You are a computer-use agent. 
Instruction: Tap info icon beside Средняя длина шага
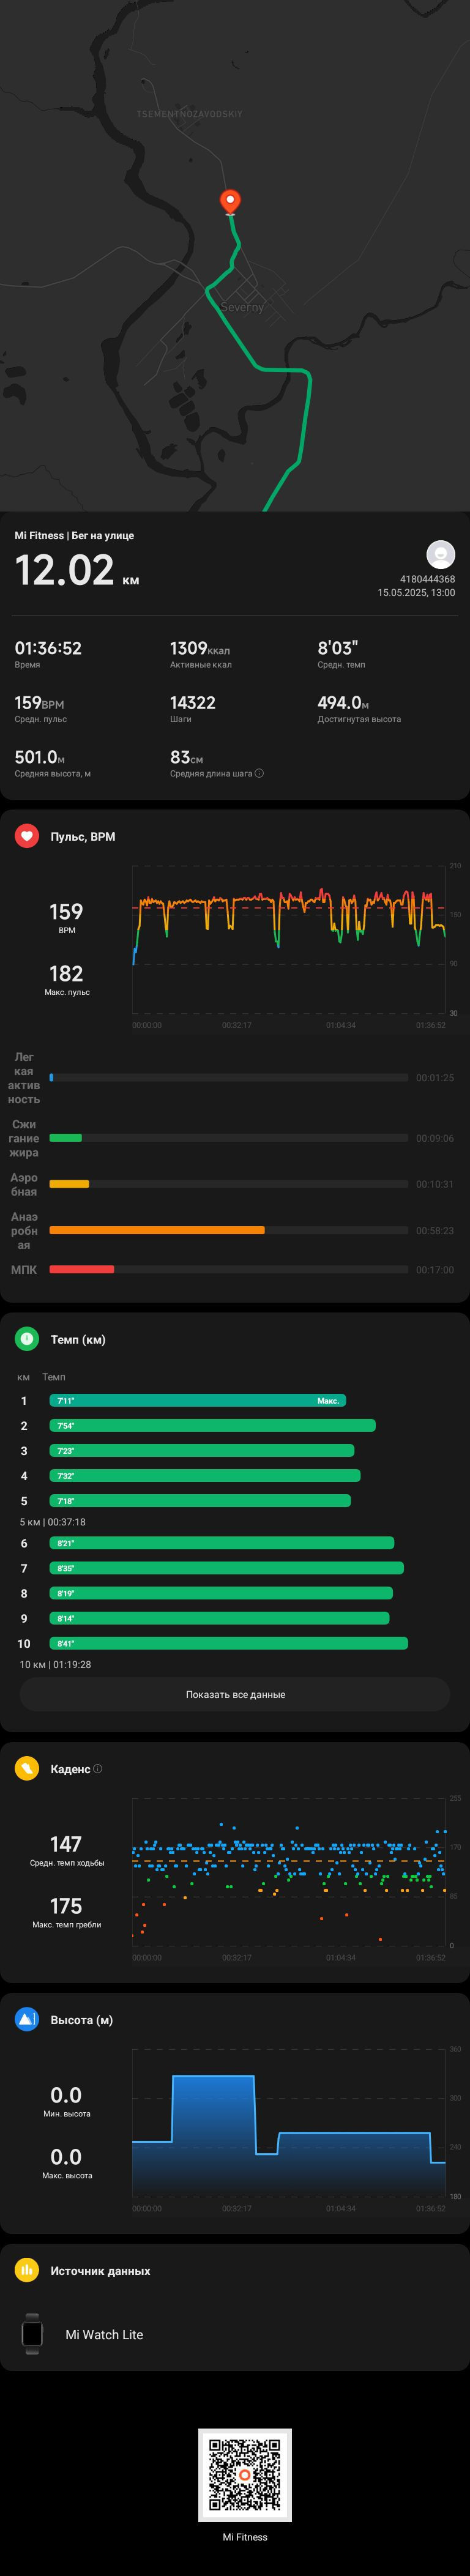tap(259, 773)
